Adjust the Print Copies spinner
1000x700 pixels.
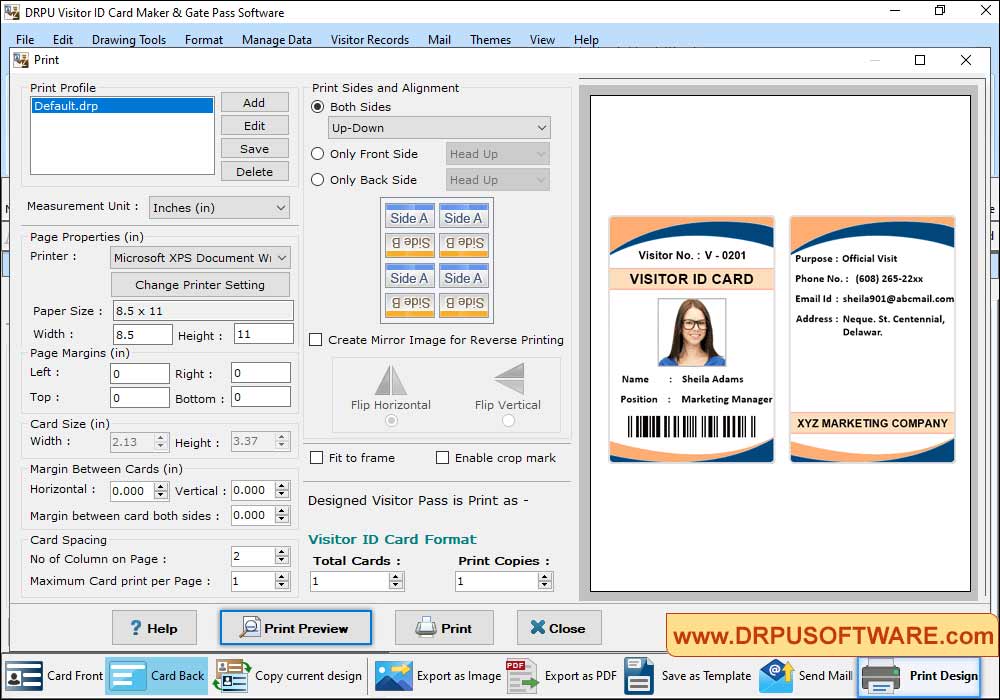coord(544,581)
